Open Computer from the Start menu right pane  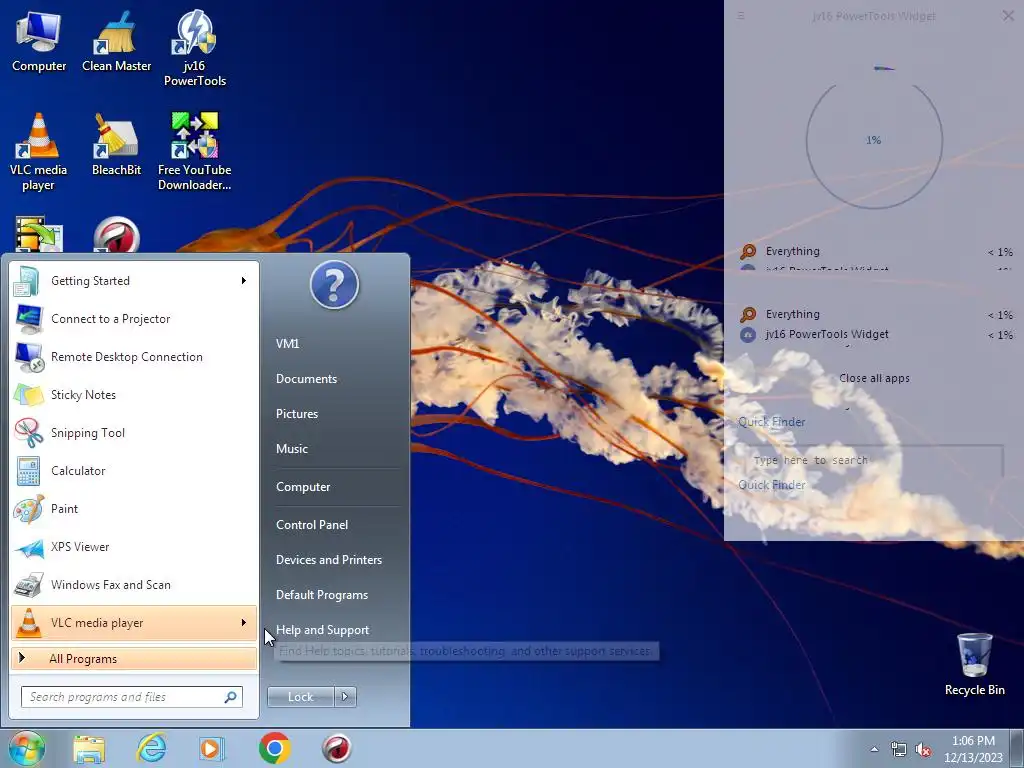303,487
